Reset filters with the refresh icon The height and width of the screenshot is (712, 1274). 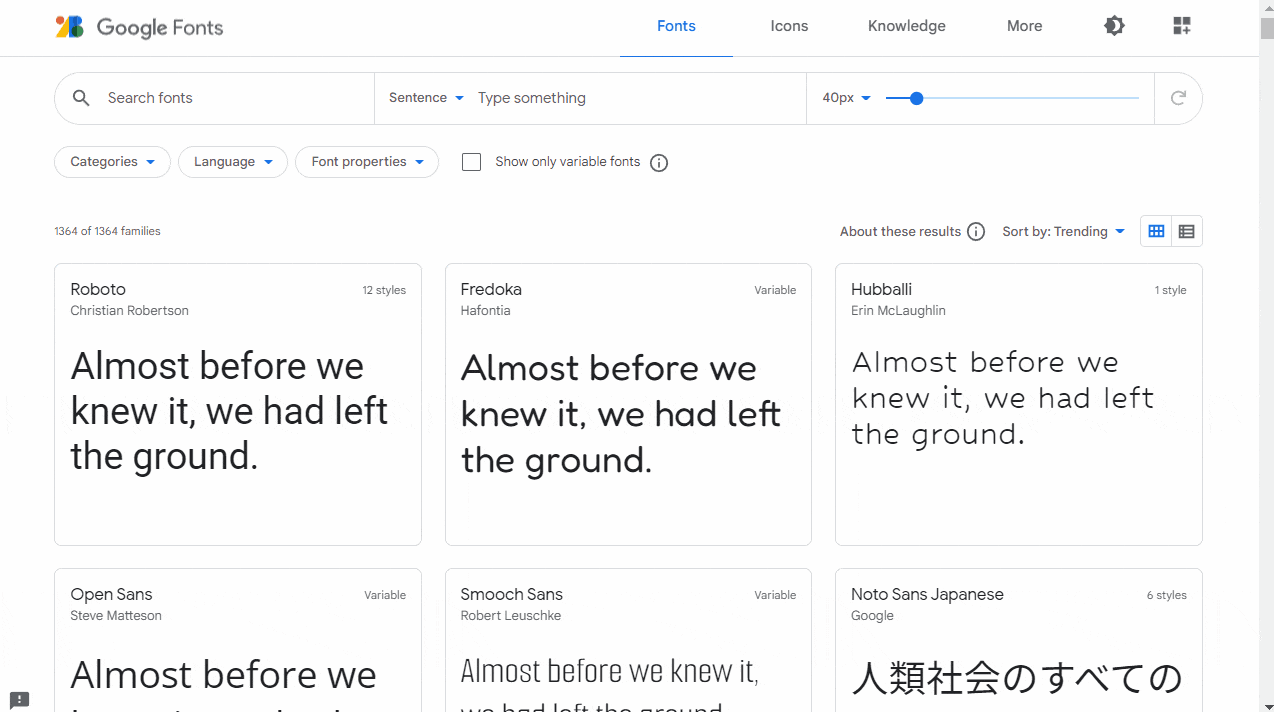pos(1178,98)
